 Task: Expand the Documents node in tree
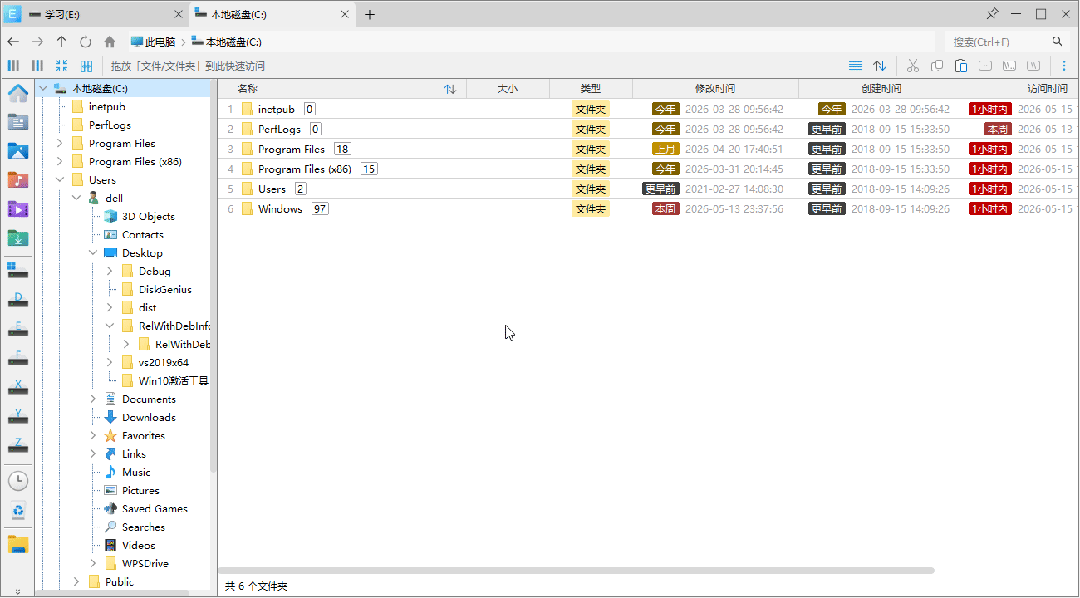(93, 399)
